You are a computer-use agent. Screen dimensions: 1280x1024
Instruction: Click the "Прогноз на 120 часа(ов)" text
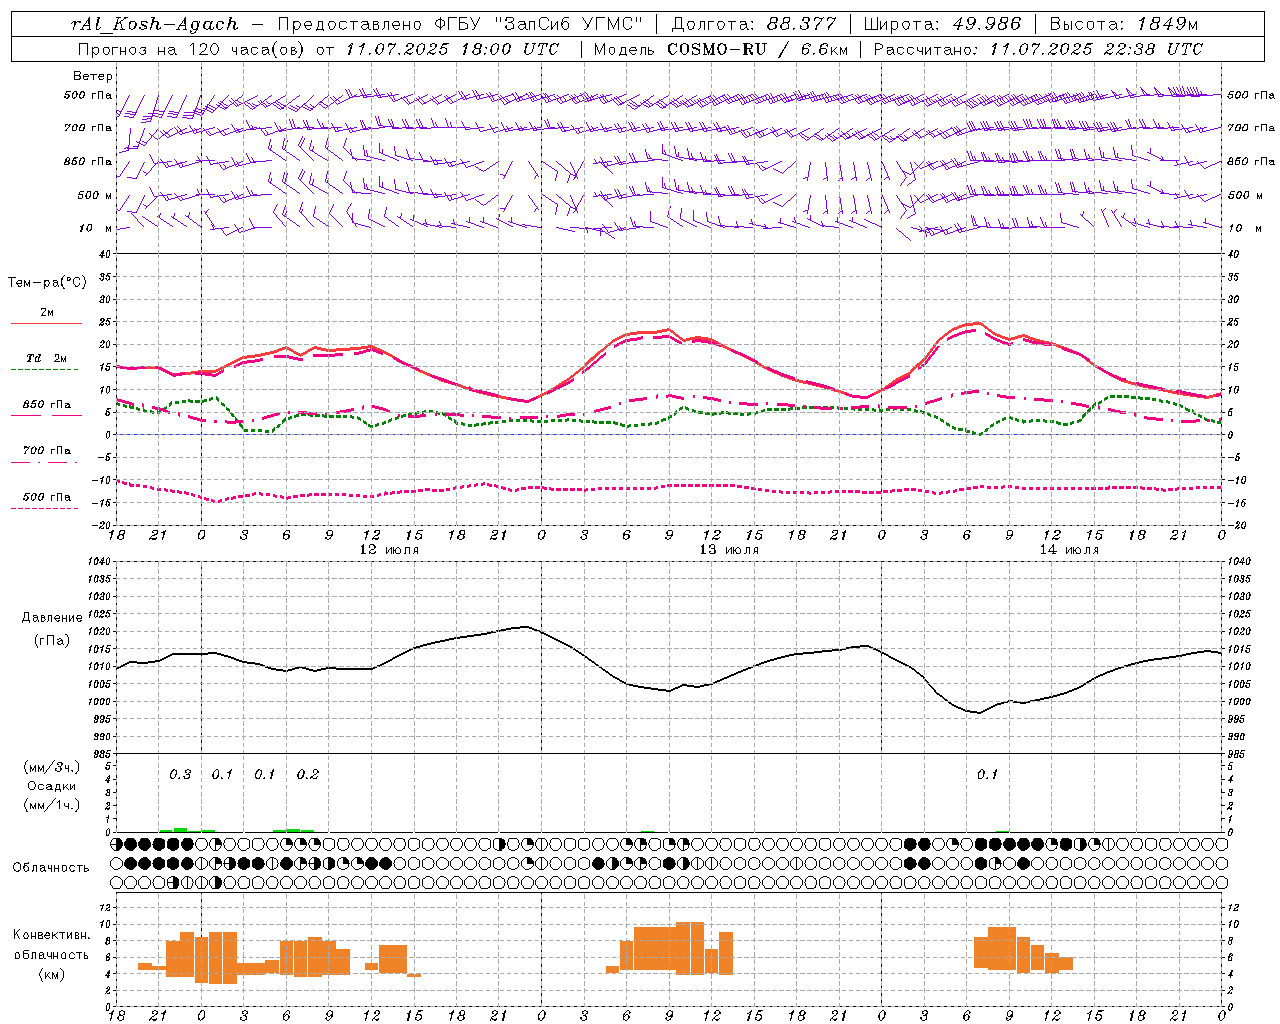(x=192, y=49)
